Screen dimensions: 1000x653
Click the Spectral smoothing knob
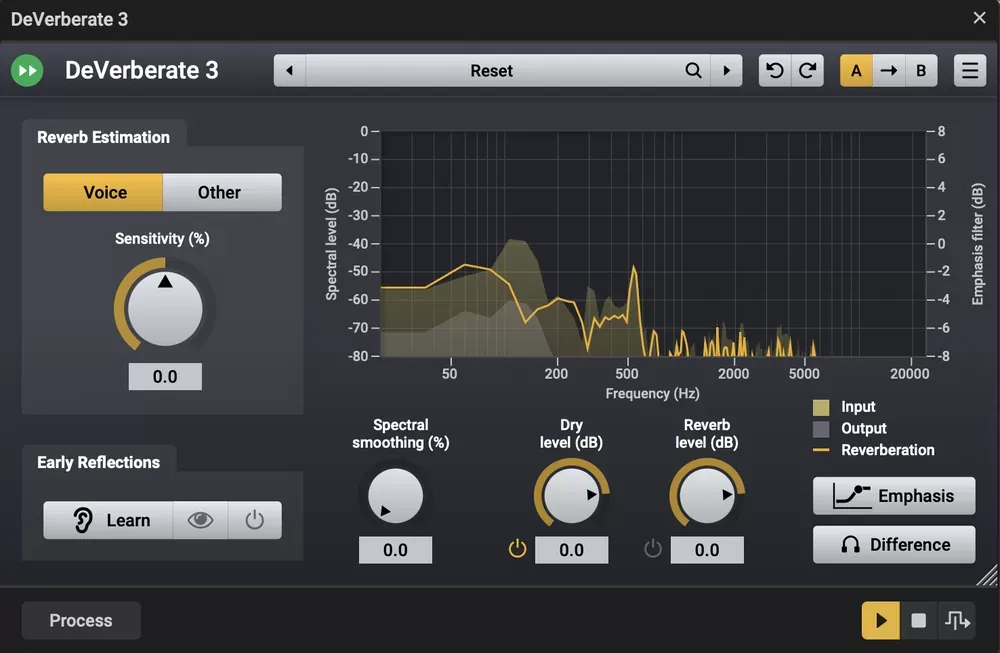(395, 495)
